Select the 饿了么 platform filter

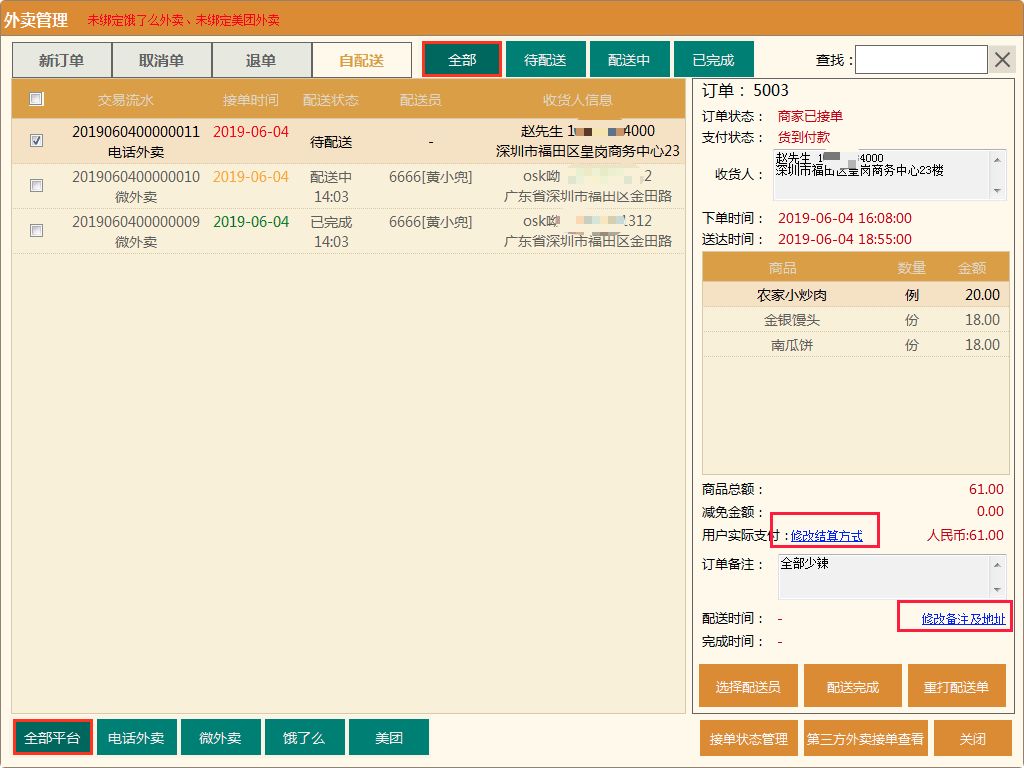pos(304,738)
